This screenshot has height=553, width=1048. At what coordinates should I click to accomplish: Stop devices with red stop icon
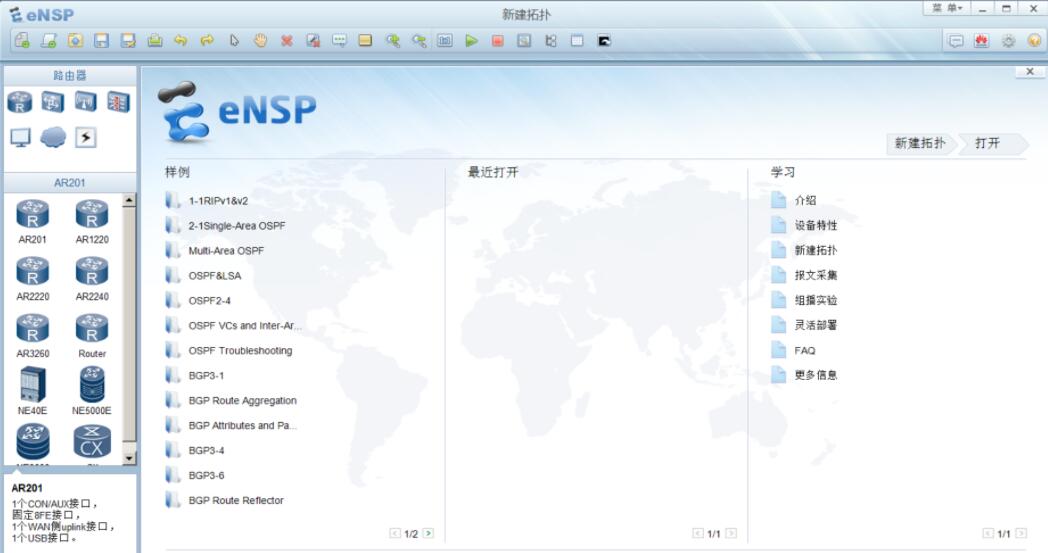click(x=498, y=41)
